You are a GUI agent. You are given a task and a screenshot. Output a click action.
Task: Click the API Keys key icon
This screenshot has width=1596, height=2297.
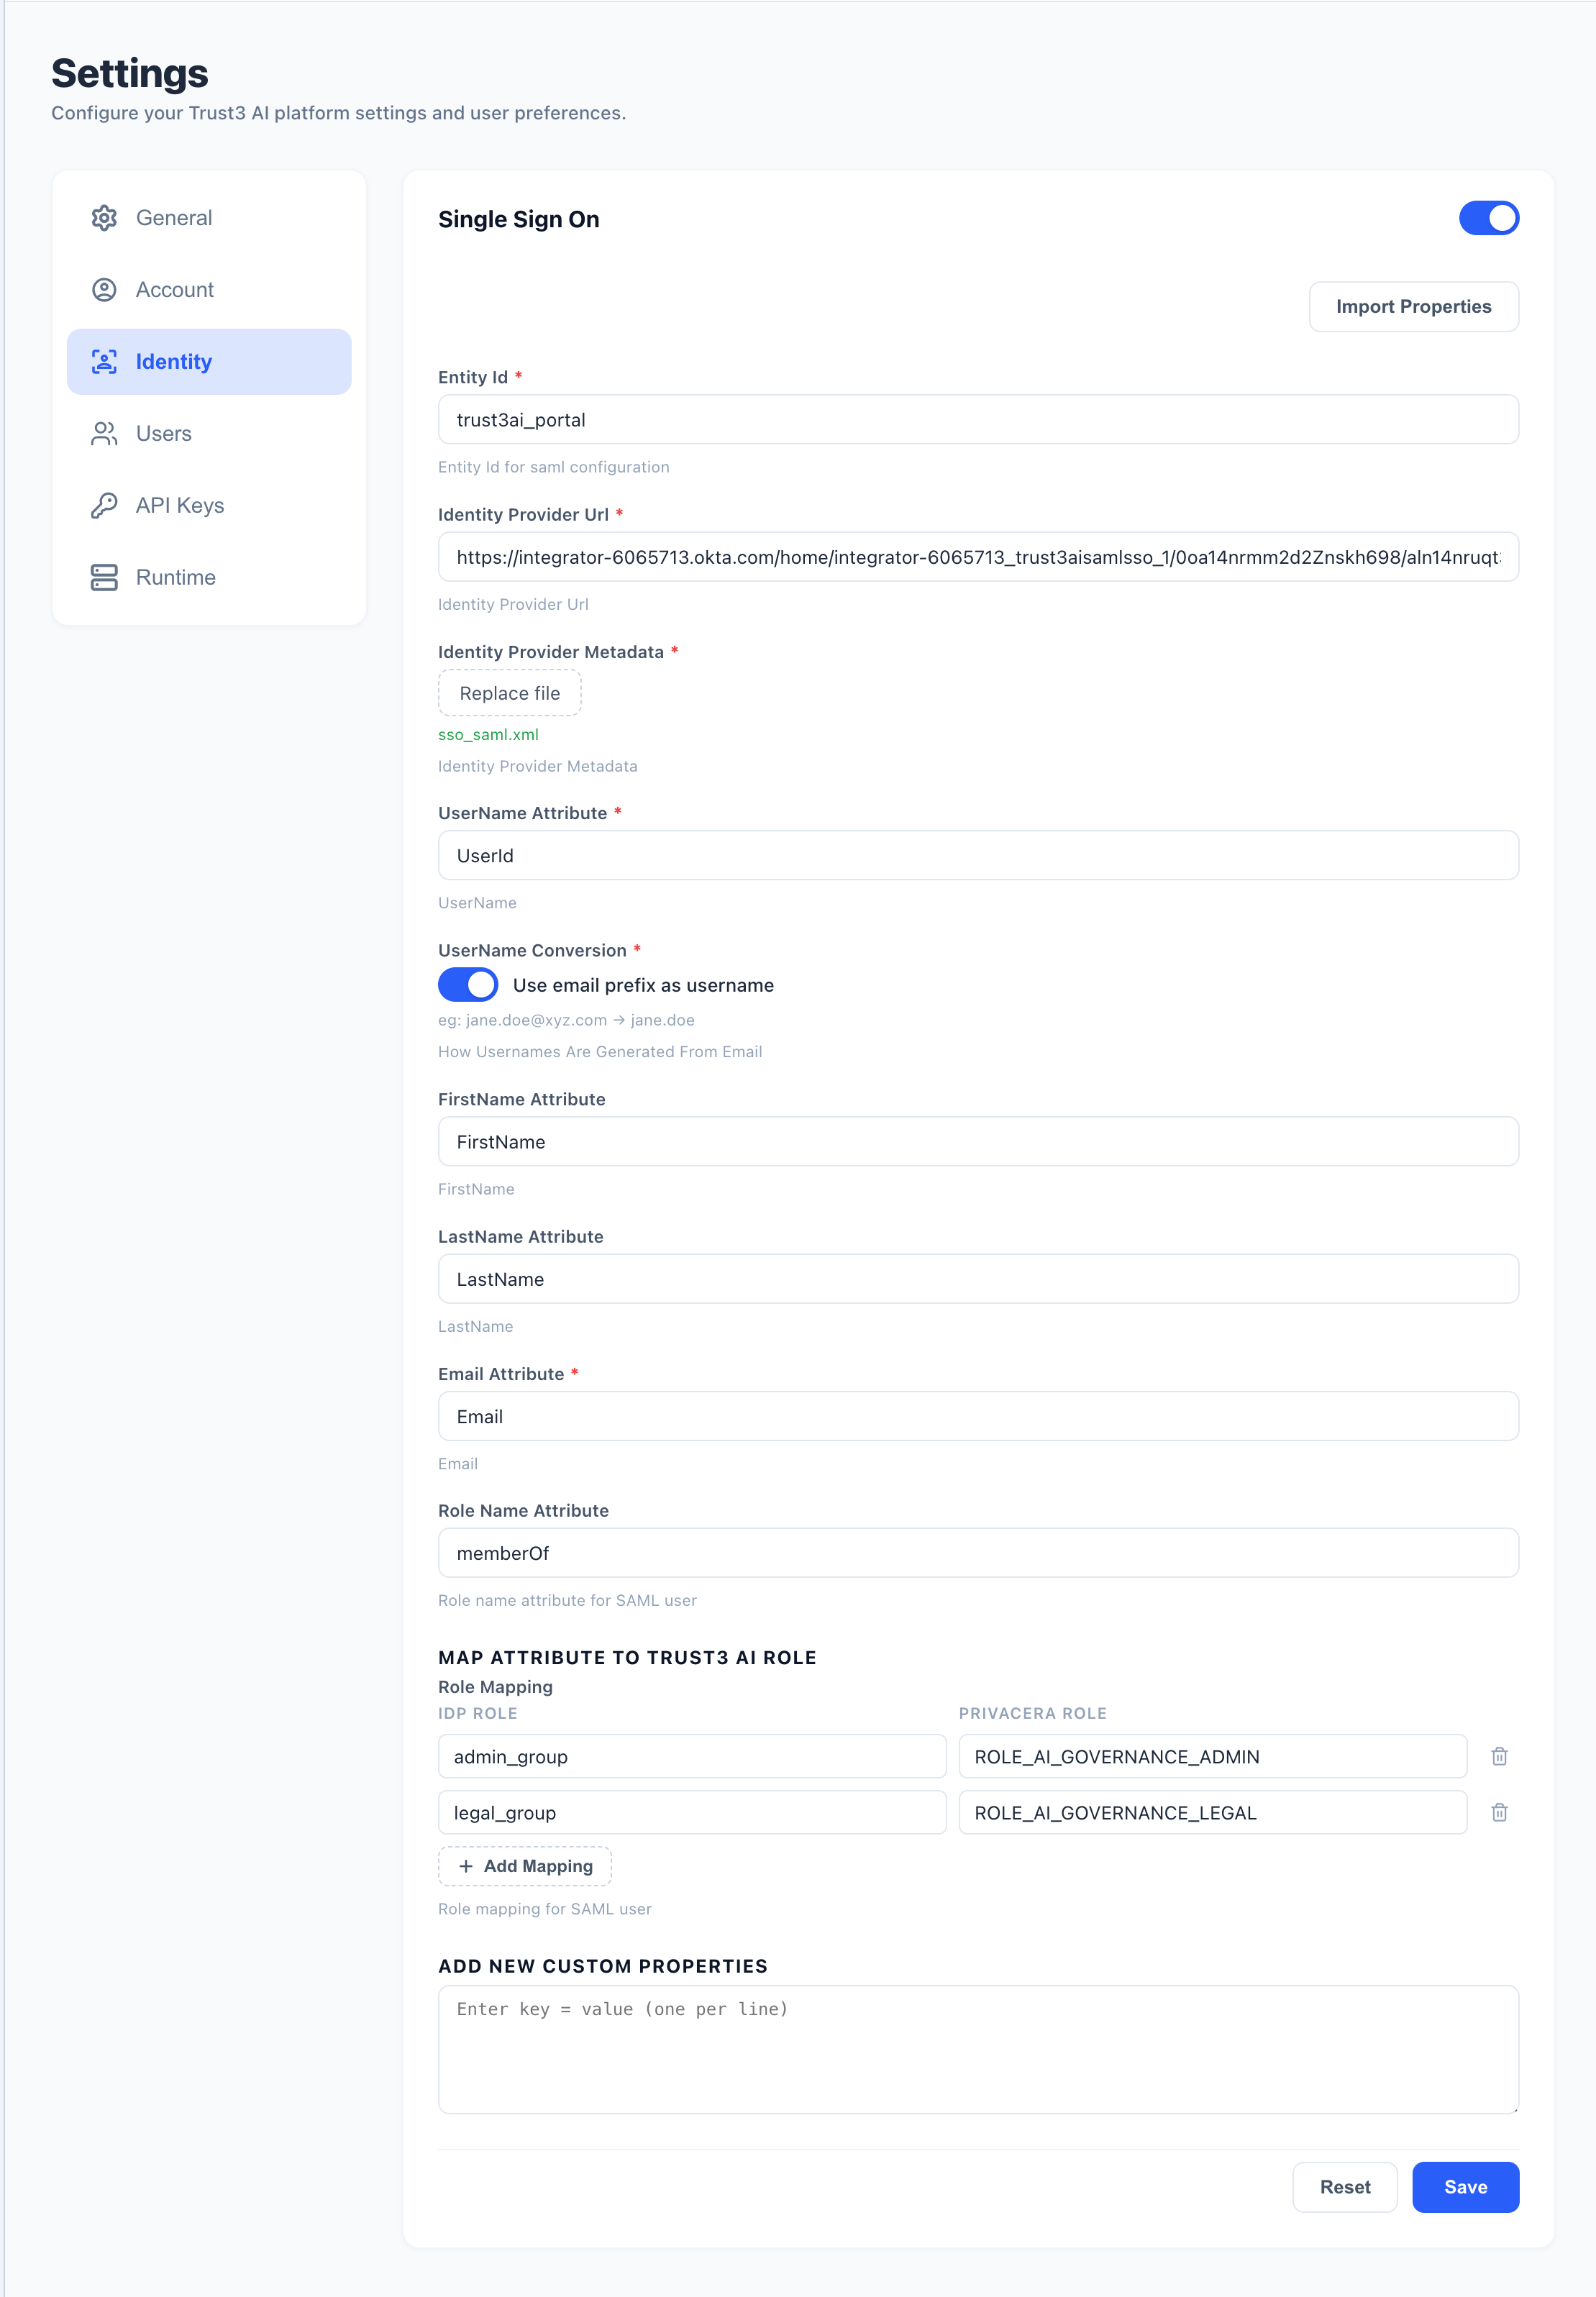[104, 506]
